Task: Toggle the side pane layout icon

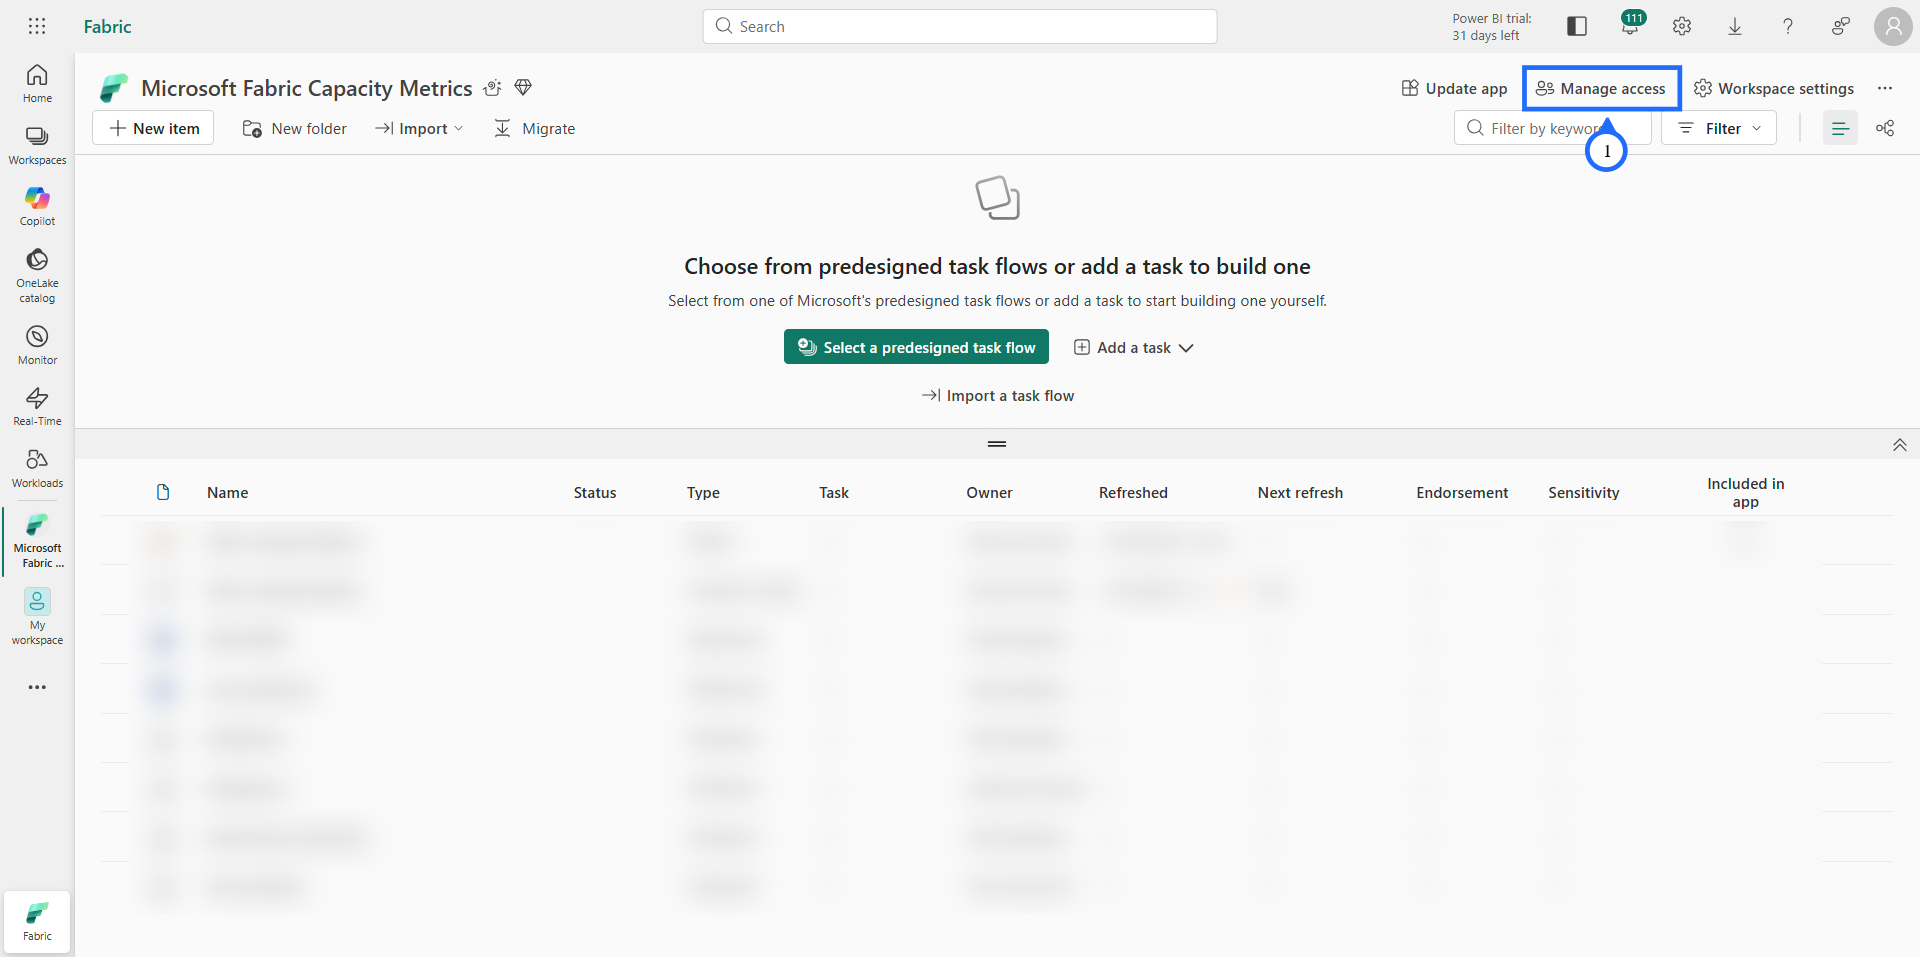Action: point(1577,27)
